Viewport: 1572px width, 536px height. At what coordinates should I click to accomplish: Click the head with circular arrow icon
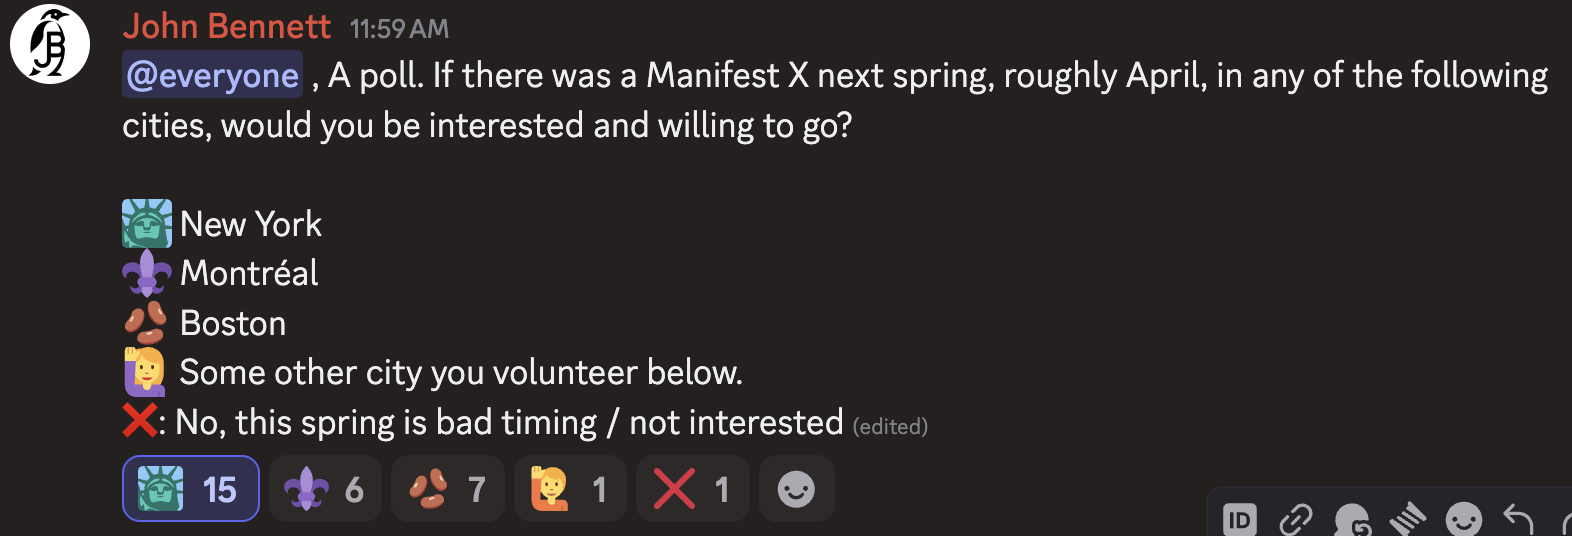coord(1352,519)
